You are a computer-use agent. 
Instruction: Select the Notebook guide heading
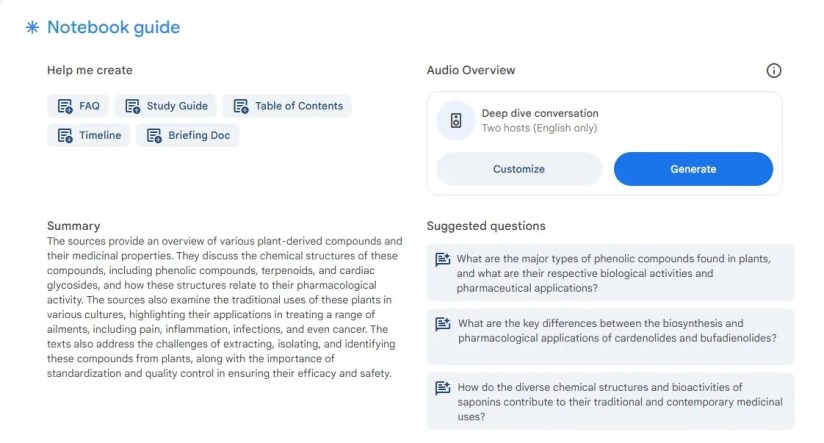(x=113, y=28)
